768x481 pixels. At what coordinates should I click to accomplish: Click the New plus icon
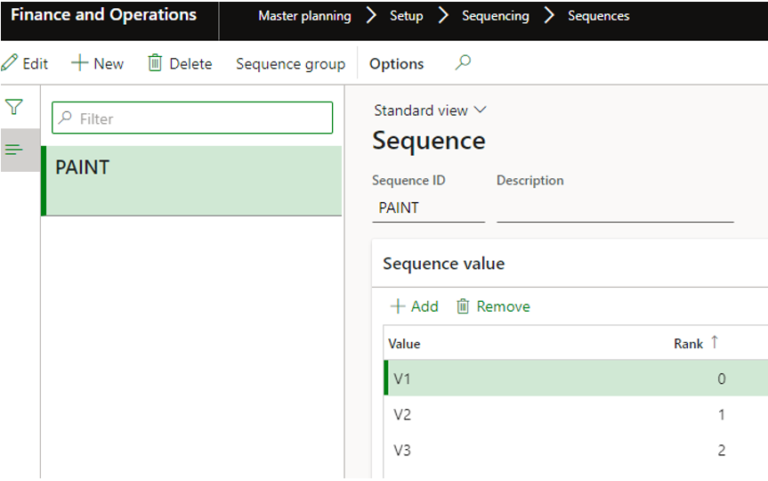click(79, 63)
